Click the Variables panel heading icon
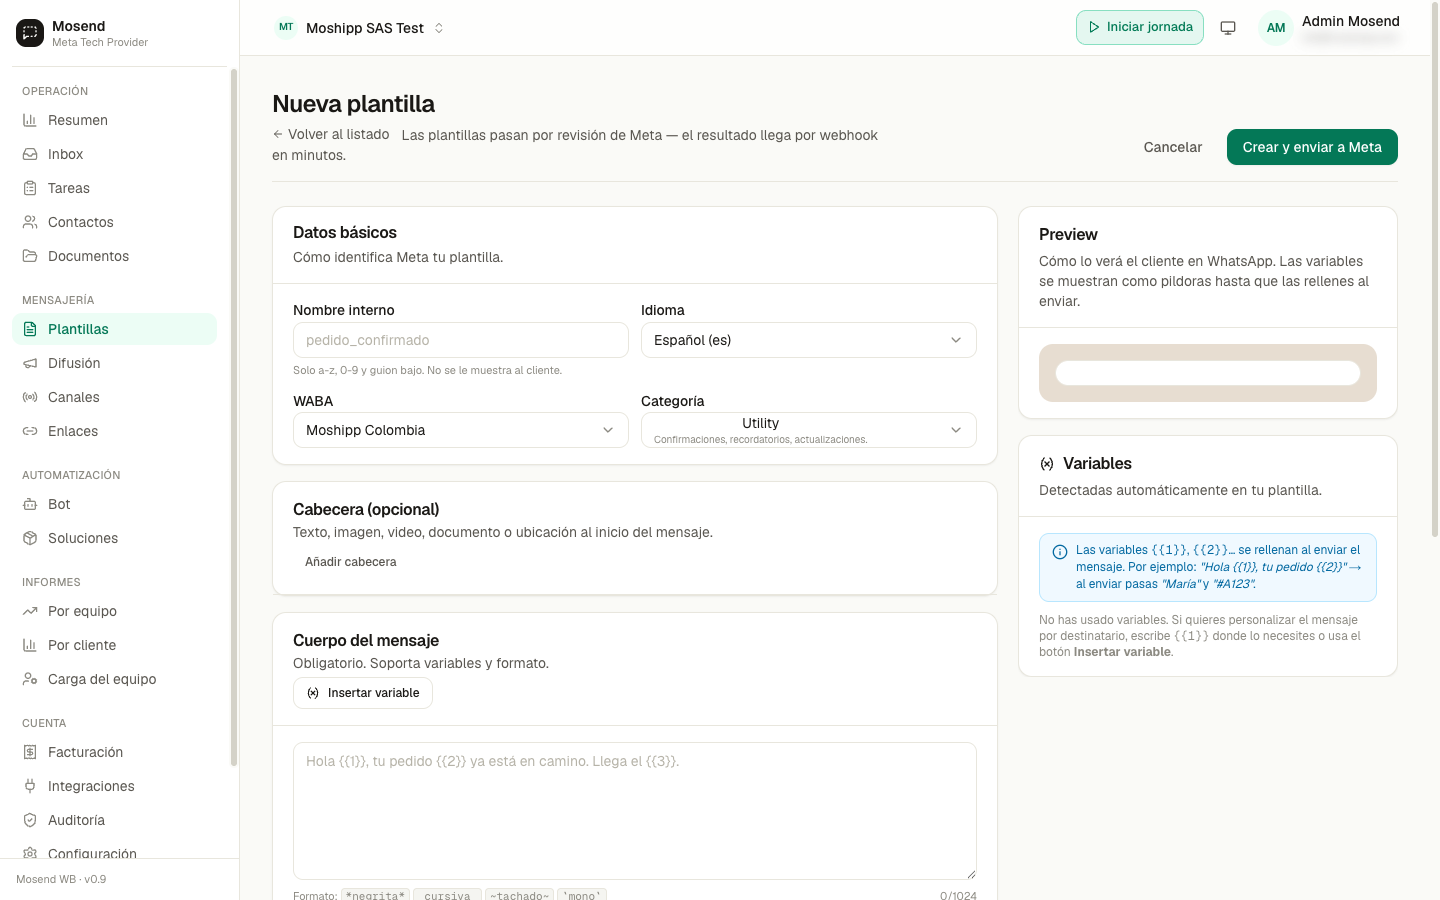 coord(1047,464)
